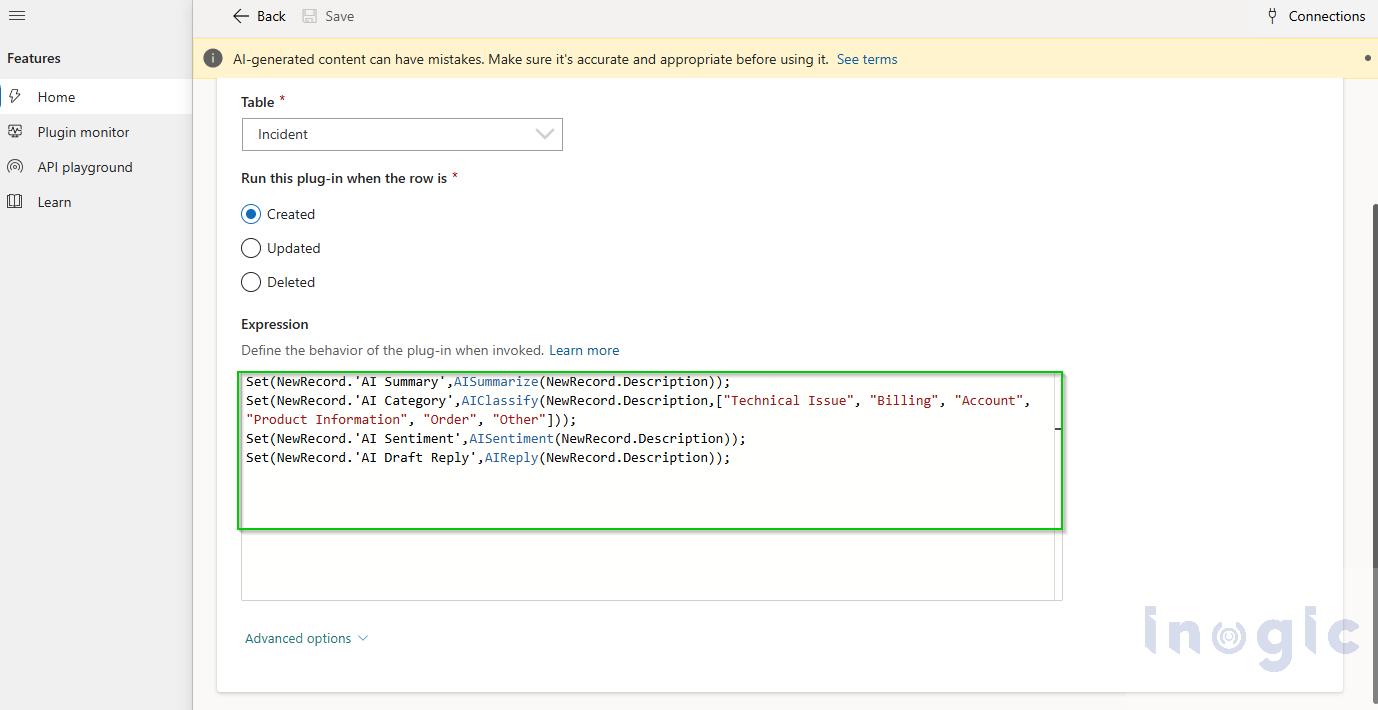
Task: Click the AISentiment function text
Action: 511,438
